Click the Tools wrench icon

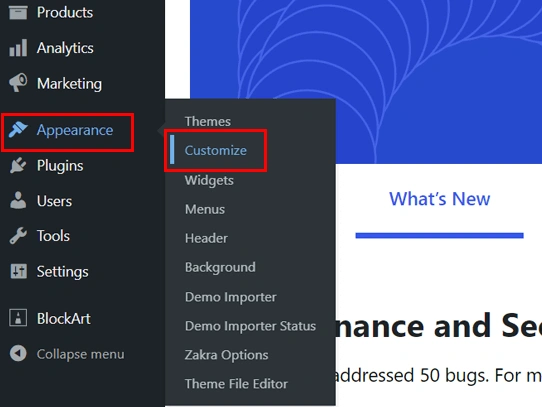pyautogui.click(x=18, y=236)
